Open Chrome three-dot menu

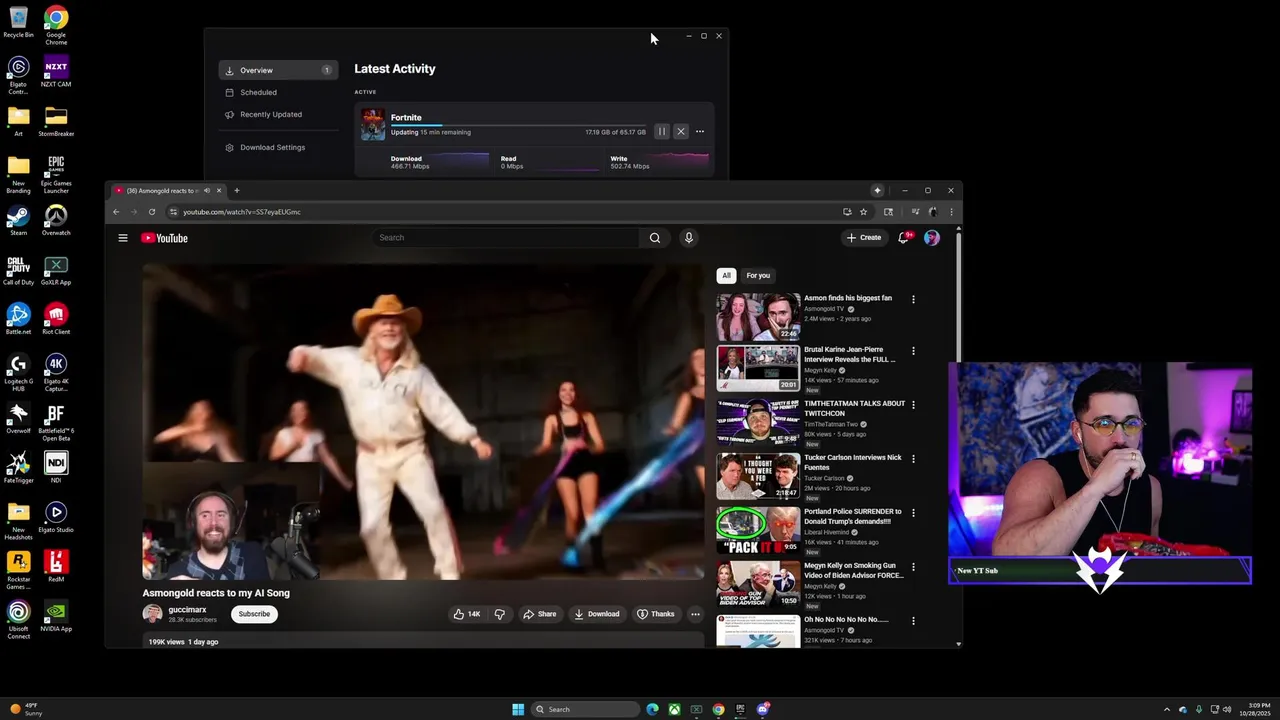951,212
